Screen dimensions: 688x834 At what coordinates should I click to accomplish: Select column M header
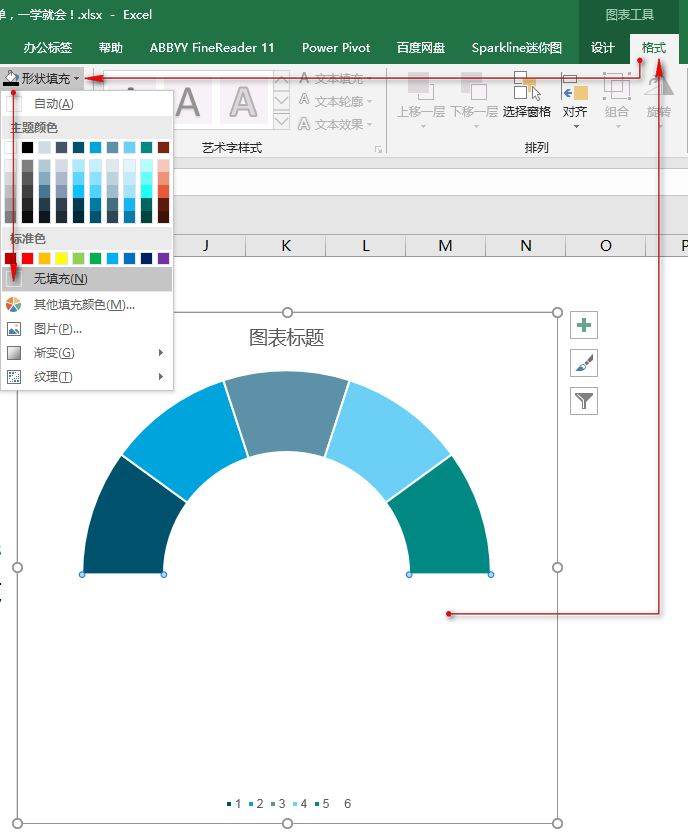click(x=446, y=246)
